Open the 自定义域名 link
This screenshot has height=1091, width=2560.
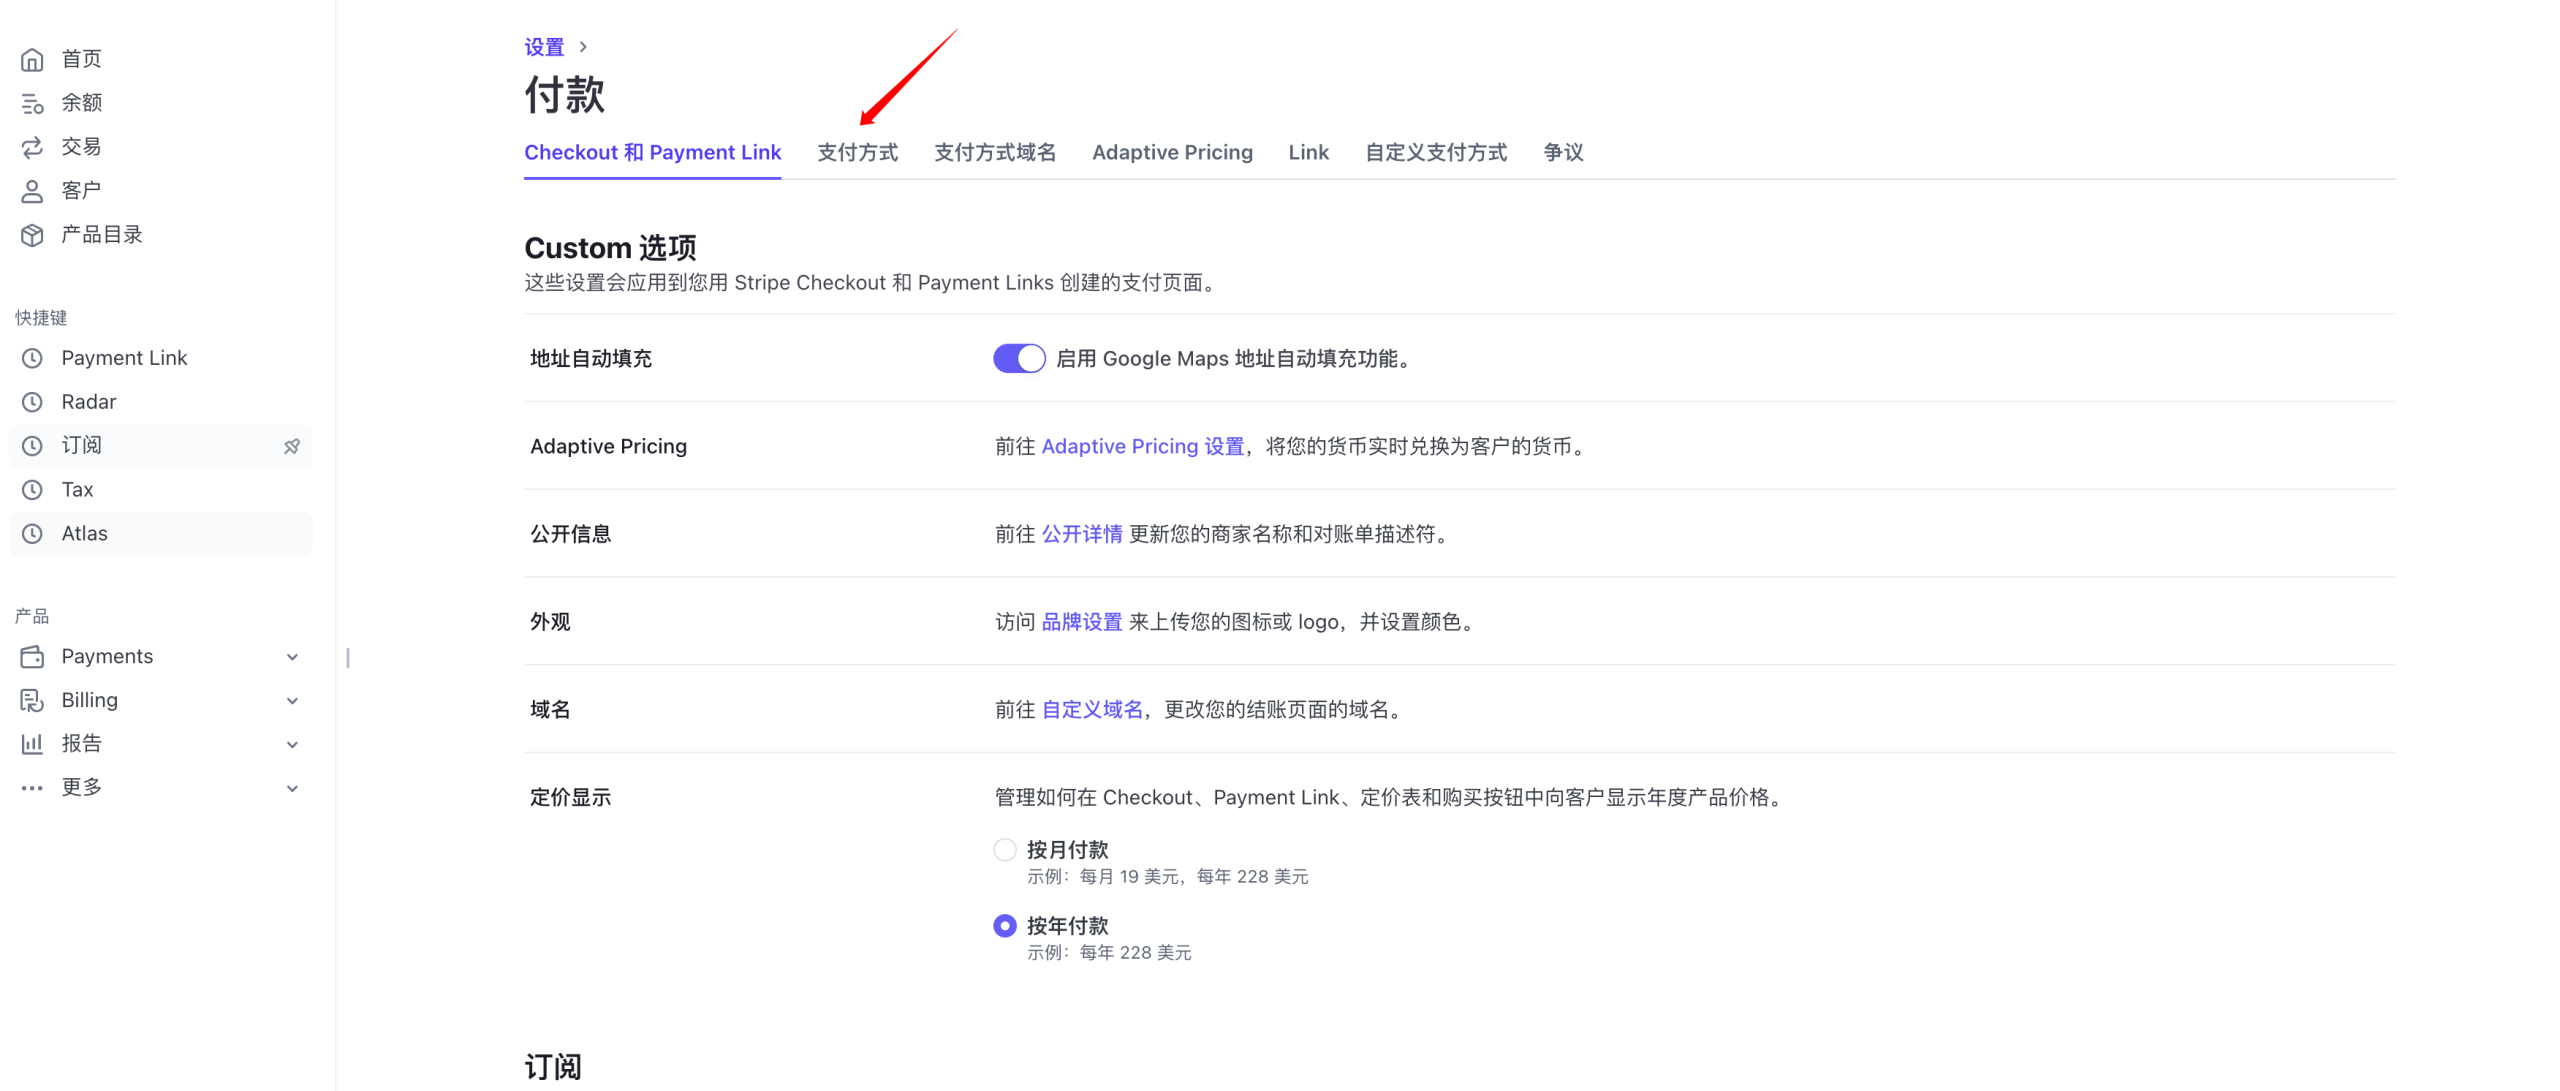tap(1092, 709)
